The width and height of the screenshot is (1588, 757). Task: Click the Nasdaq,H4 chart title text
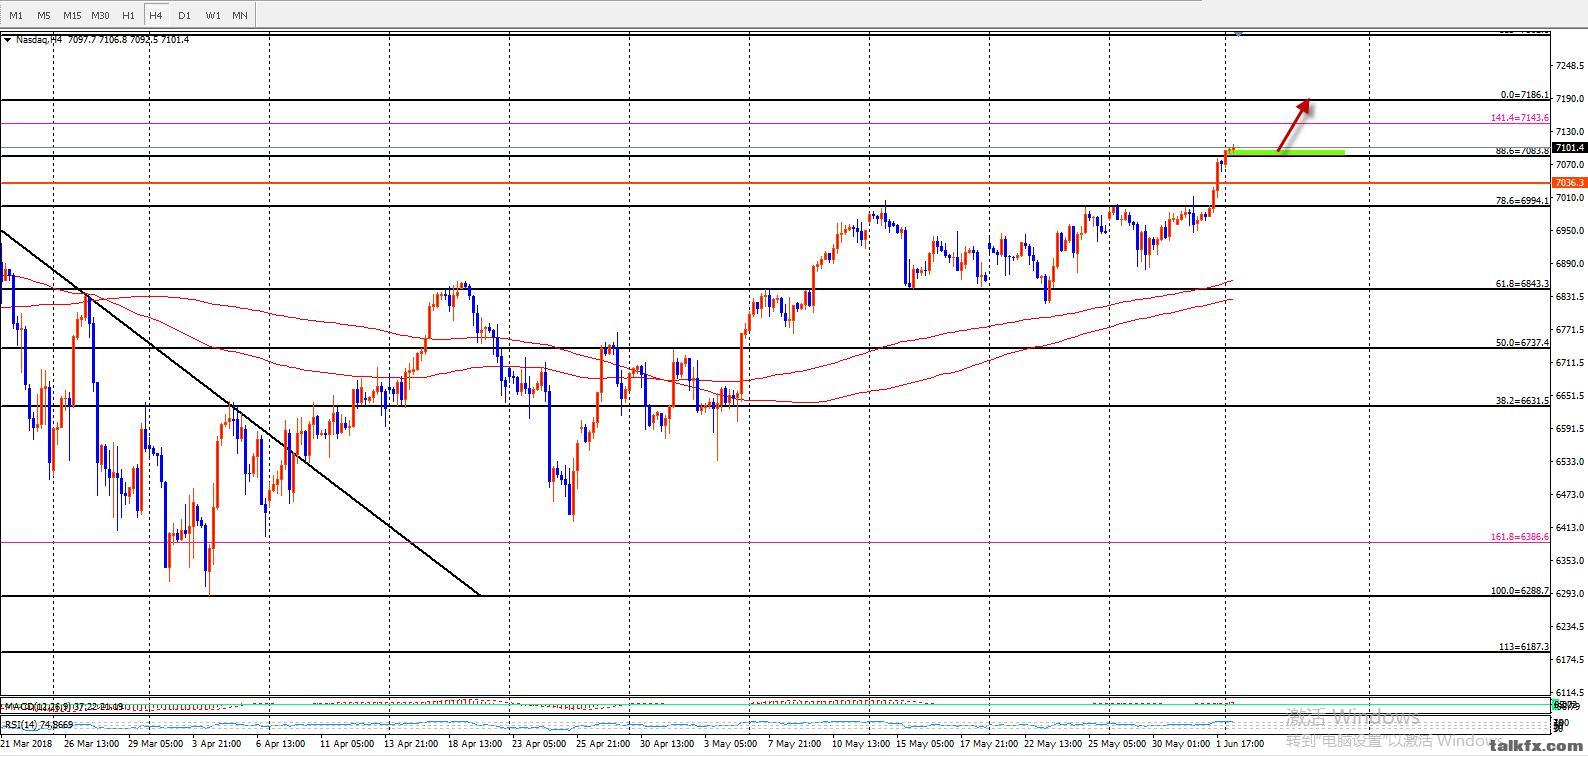coord(39,40)
